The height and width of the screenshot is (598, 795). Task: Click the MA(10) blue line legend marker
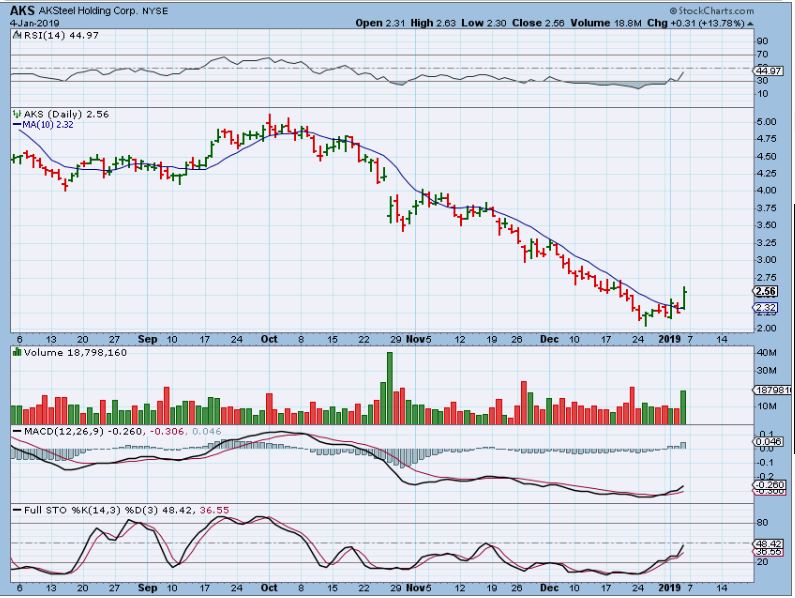(x=17, y=124)
